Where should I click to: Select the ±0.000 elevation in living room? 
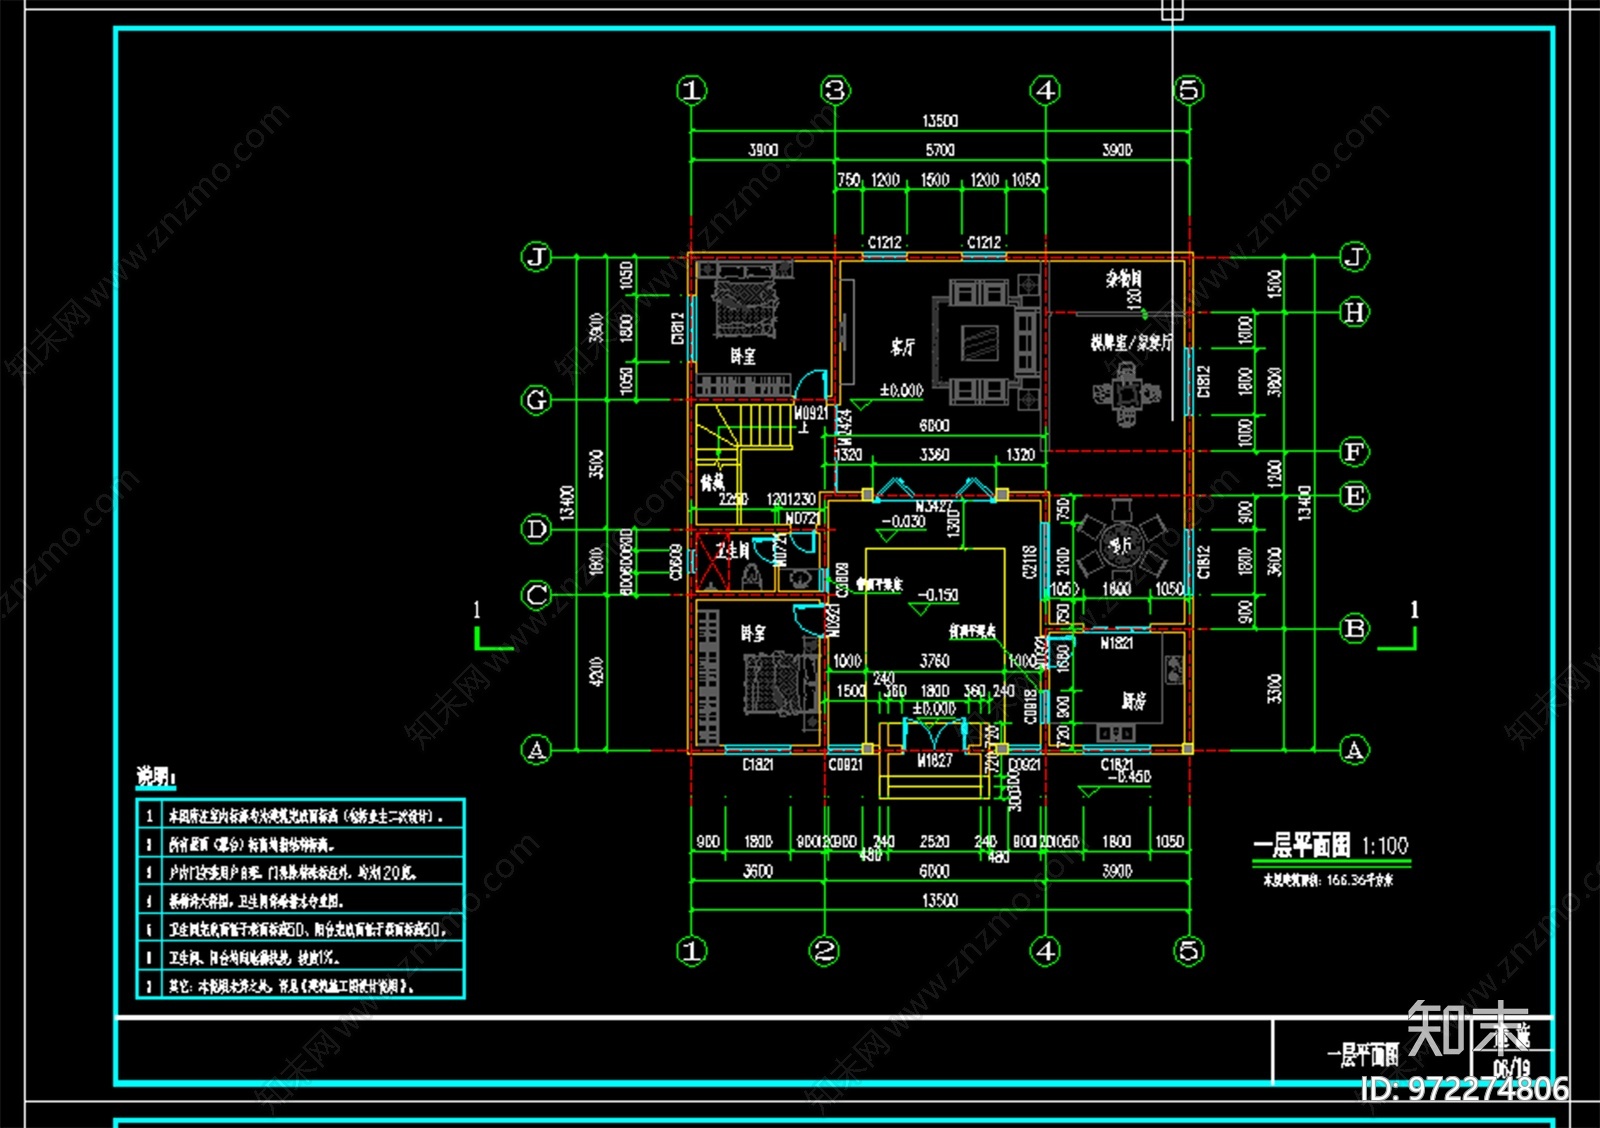901,390
